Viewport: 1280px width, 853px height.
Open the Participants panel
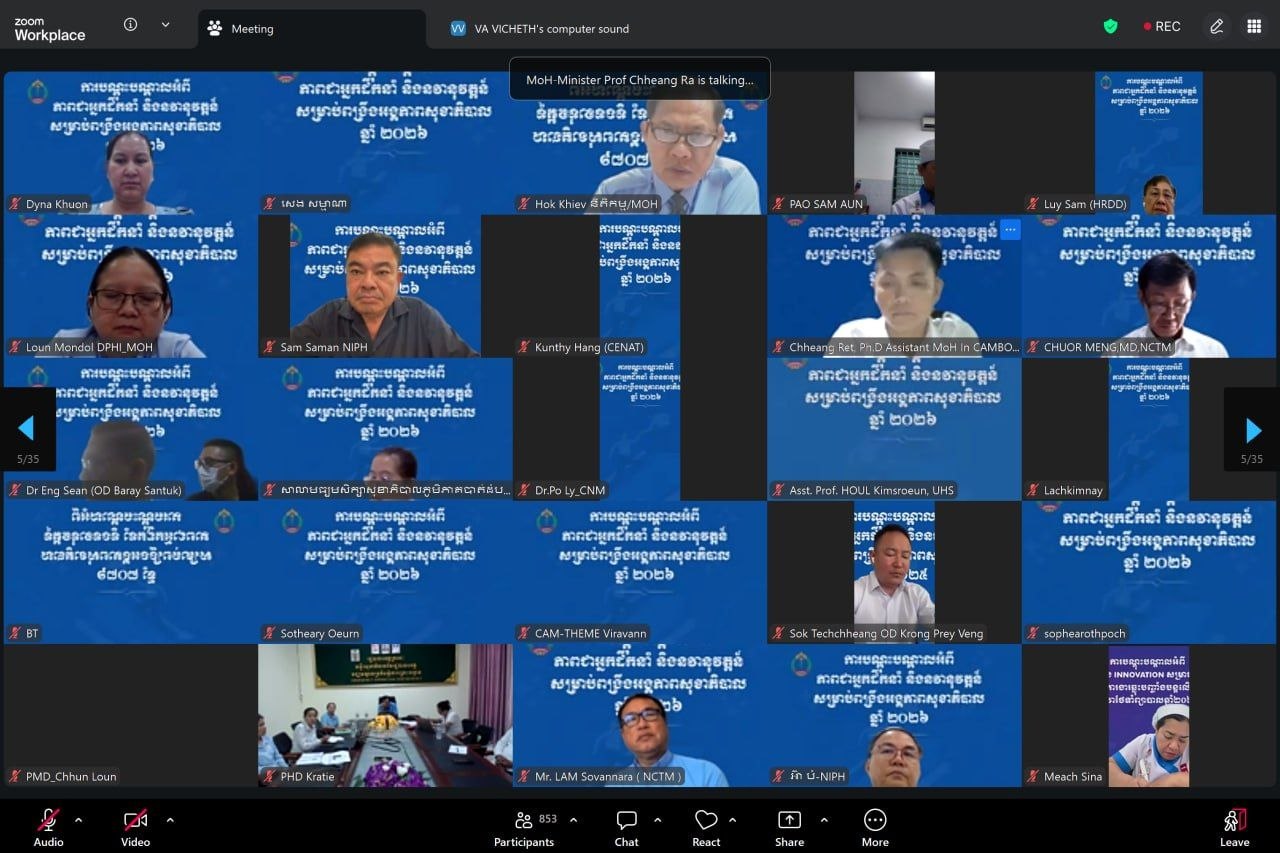tap(524, 827)
